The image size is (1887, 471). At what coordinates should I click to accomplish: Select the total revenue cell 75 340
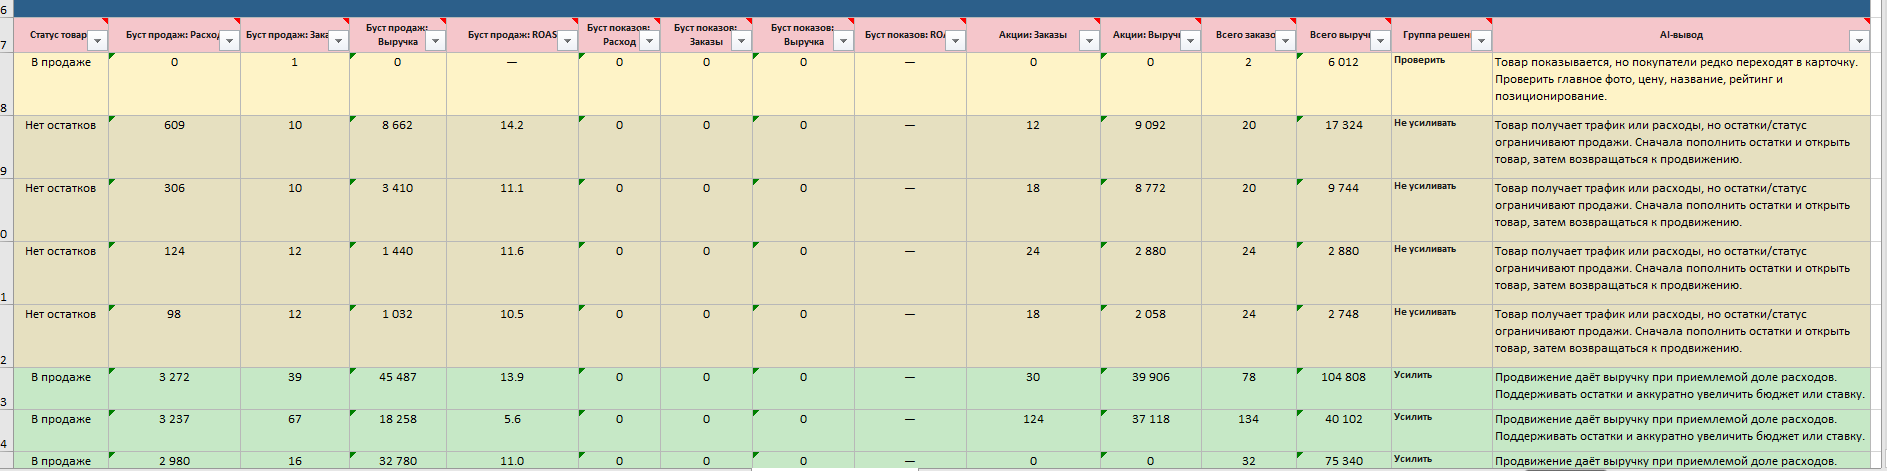[1343, 461]
